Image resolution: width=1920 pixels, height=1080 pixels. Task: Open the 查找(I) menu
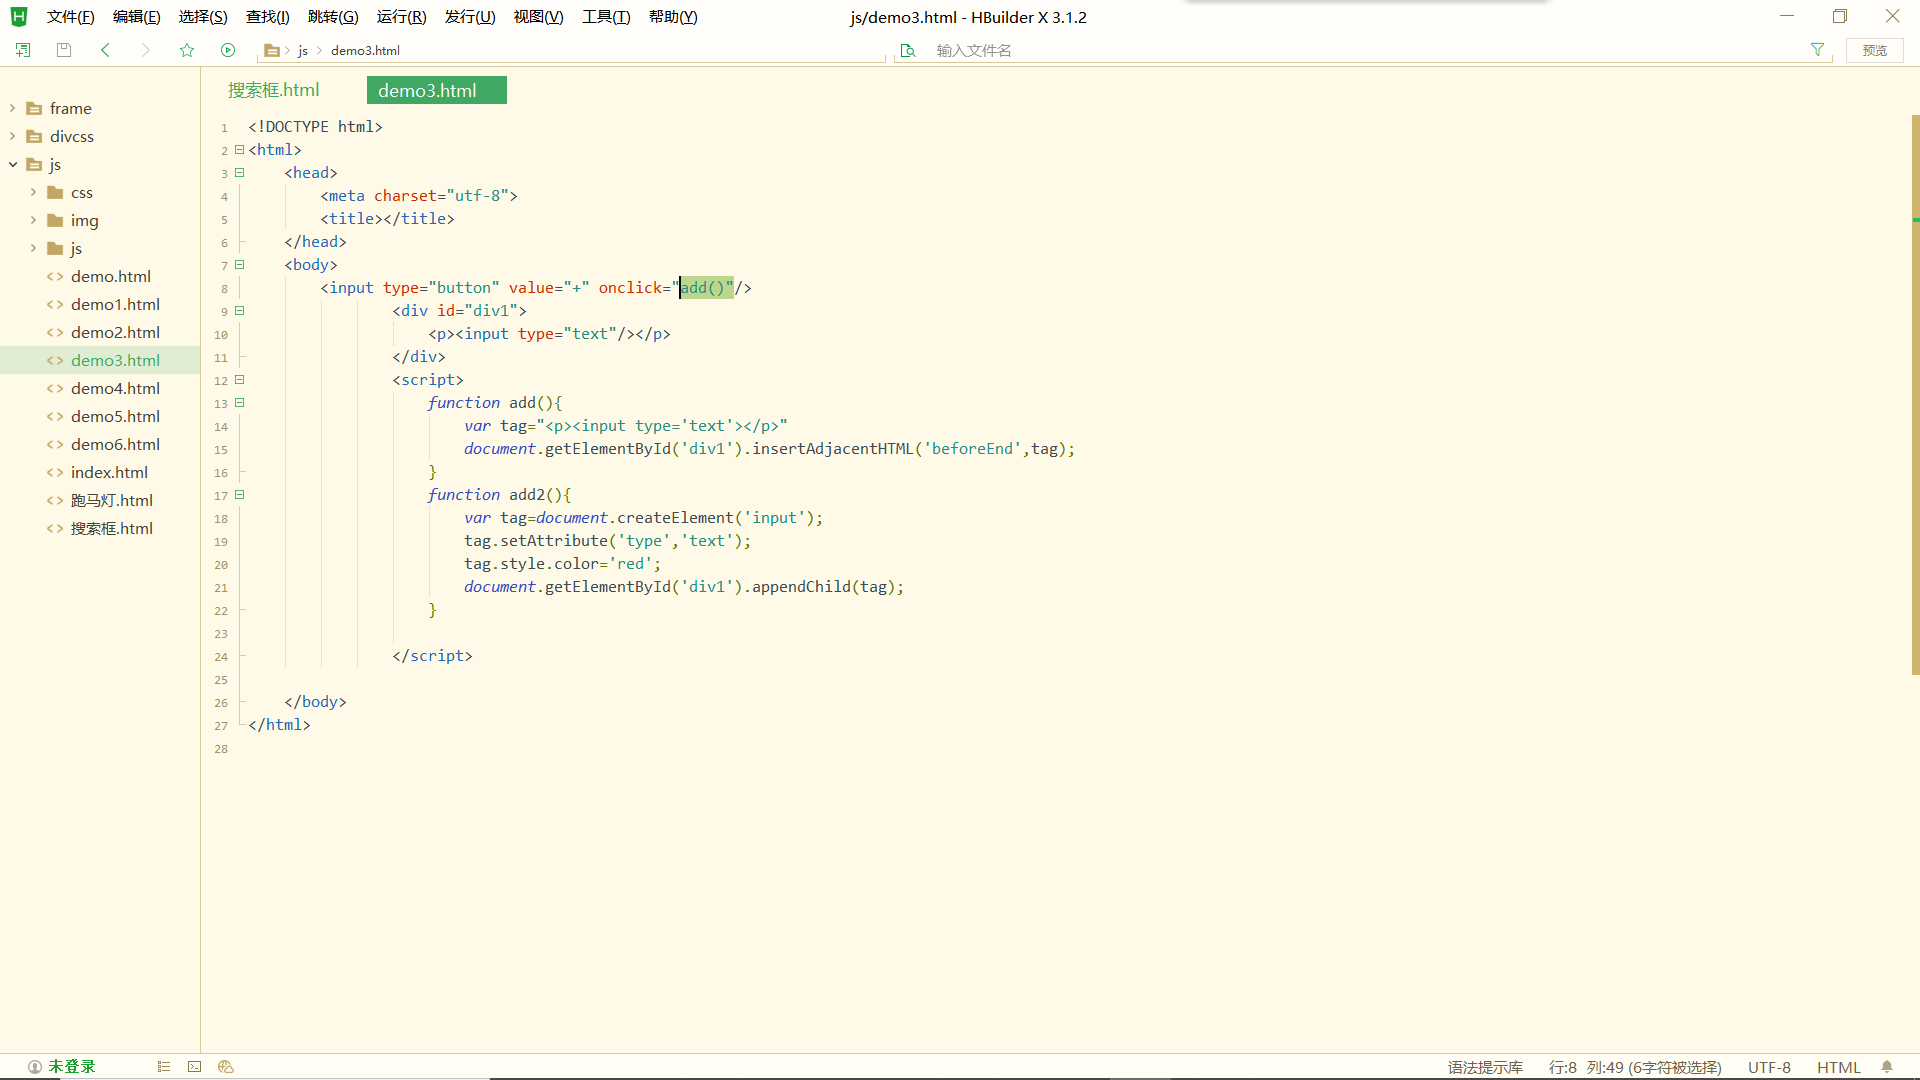pos(268,17)
